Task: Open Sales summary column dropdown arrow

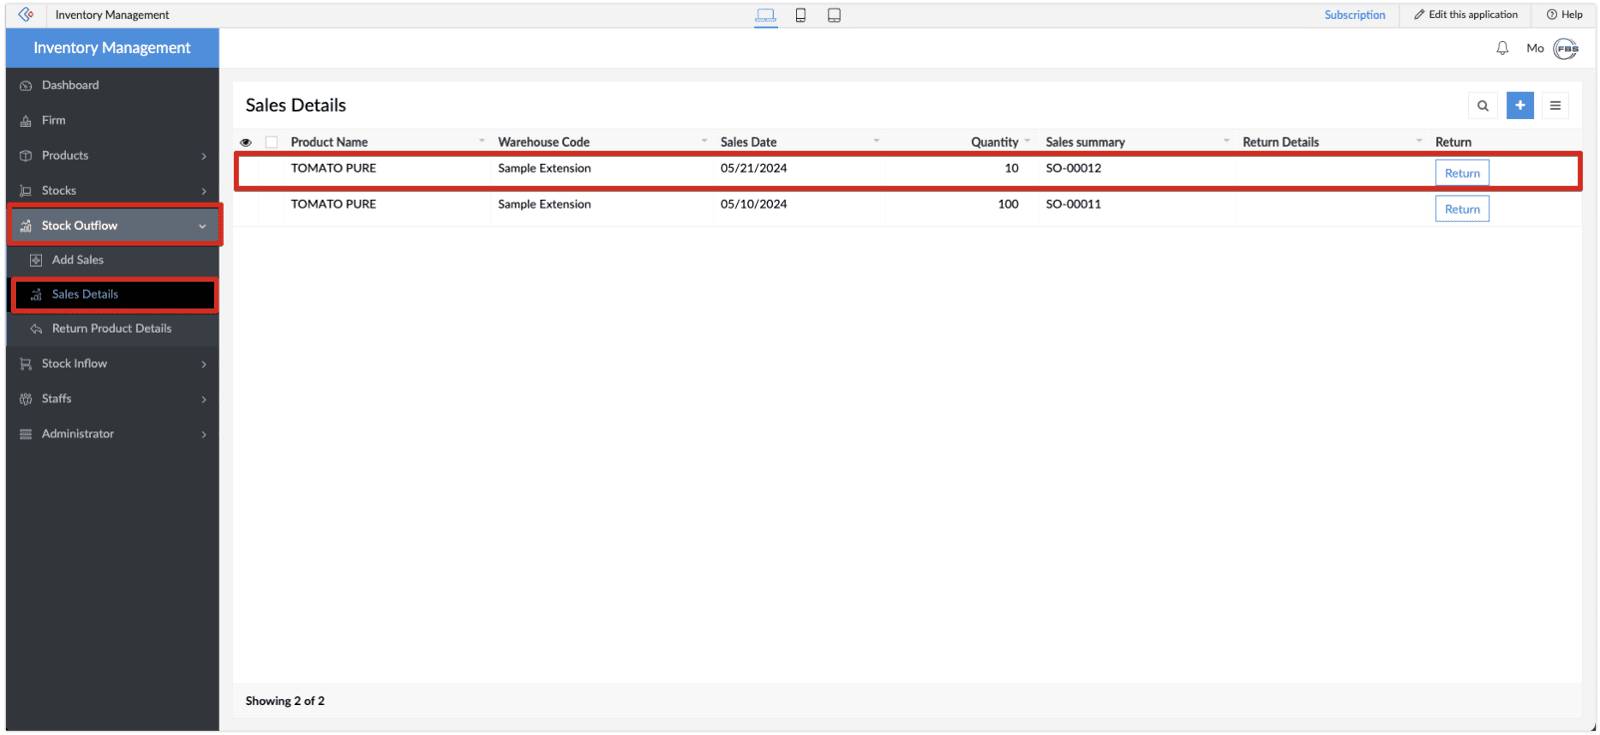Action: click(1226, 141)
